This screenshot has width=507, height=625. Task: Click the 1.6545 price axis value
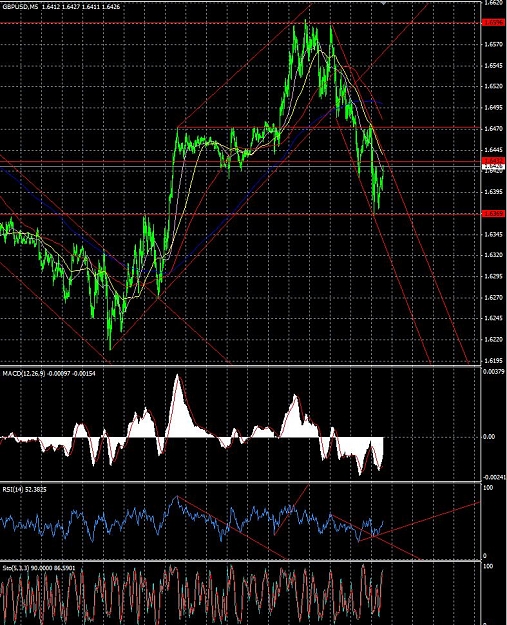point(493,65)
